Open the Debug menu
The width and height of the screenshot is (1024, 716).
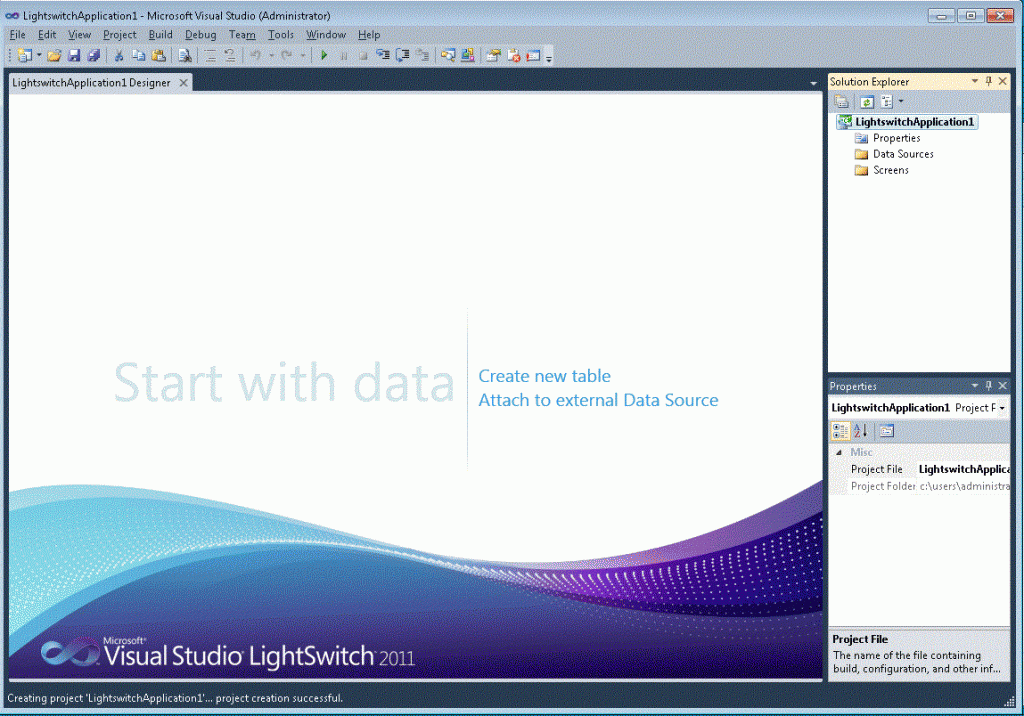(200, 34)
